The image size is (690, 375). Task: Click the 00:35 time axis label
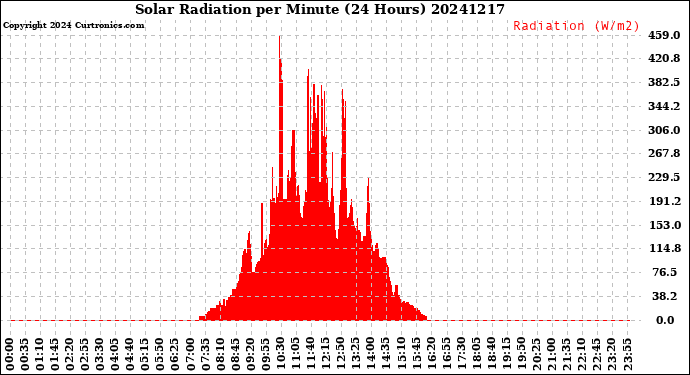[x=25, y=355]
